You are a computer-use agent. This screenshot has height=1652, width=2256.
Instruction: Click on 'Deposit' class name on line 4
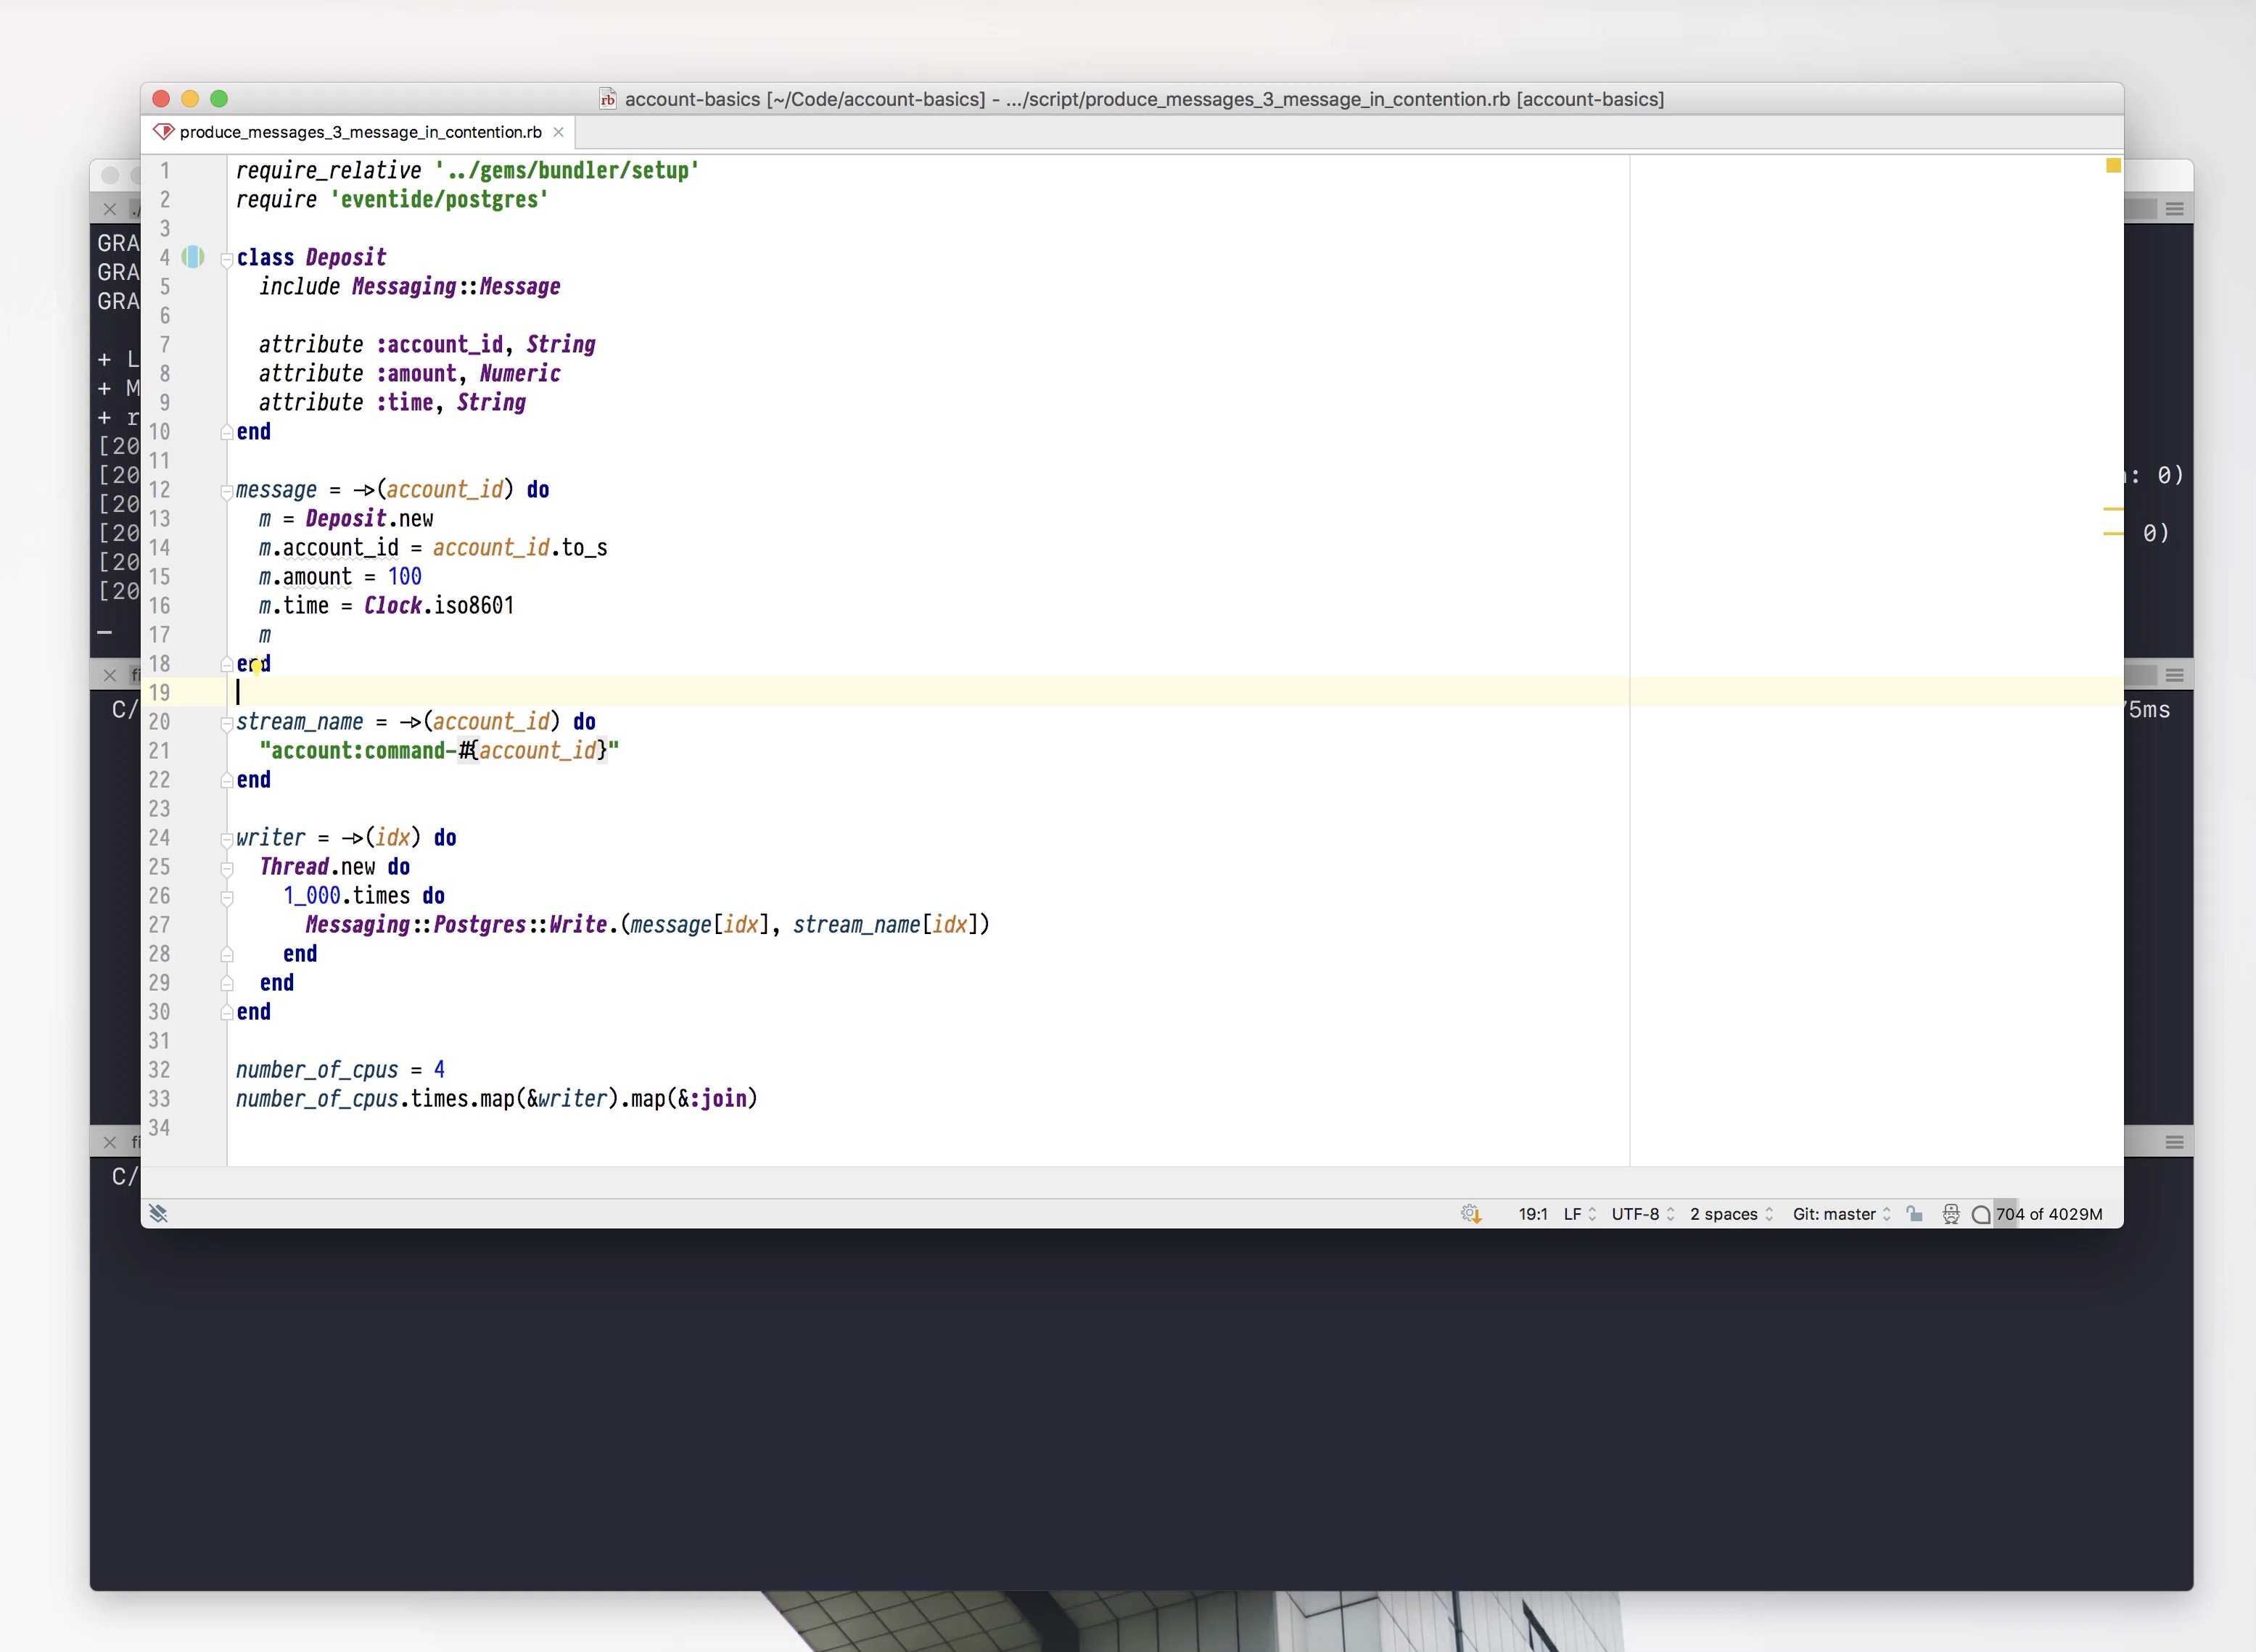tap(346, 258)
